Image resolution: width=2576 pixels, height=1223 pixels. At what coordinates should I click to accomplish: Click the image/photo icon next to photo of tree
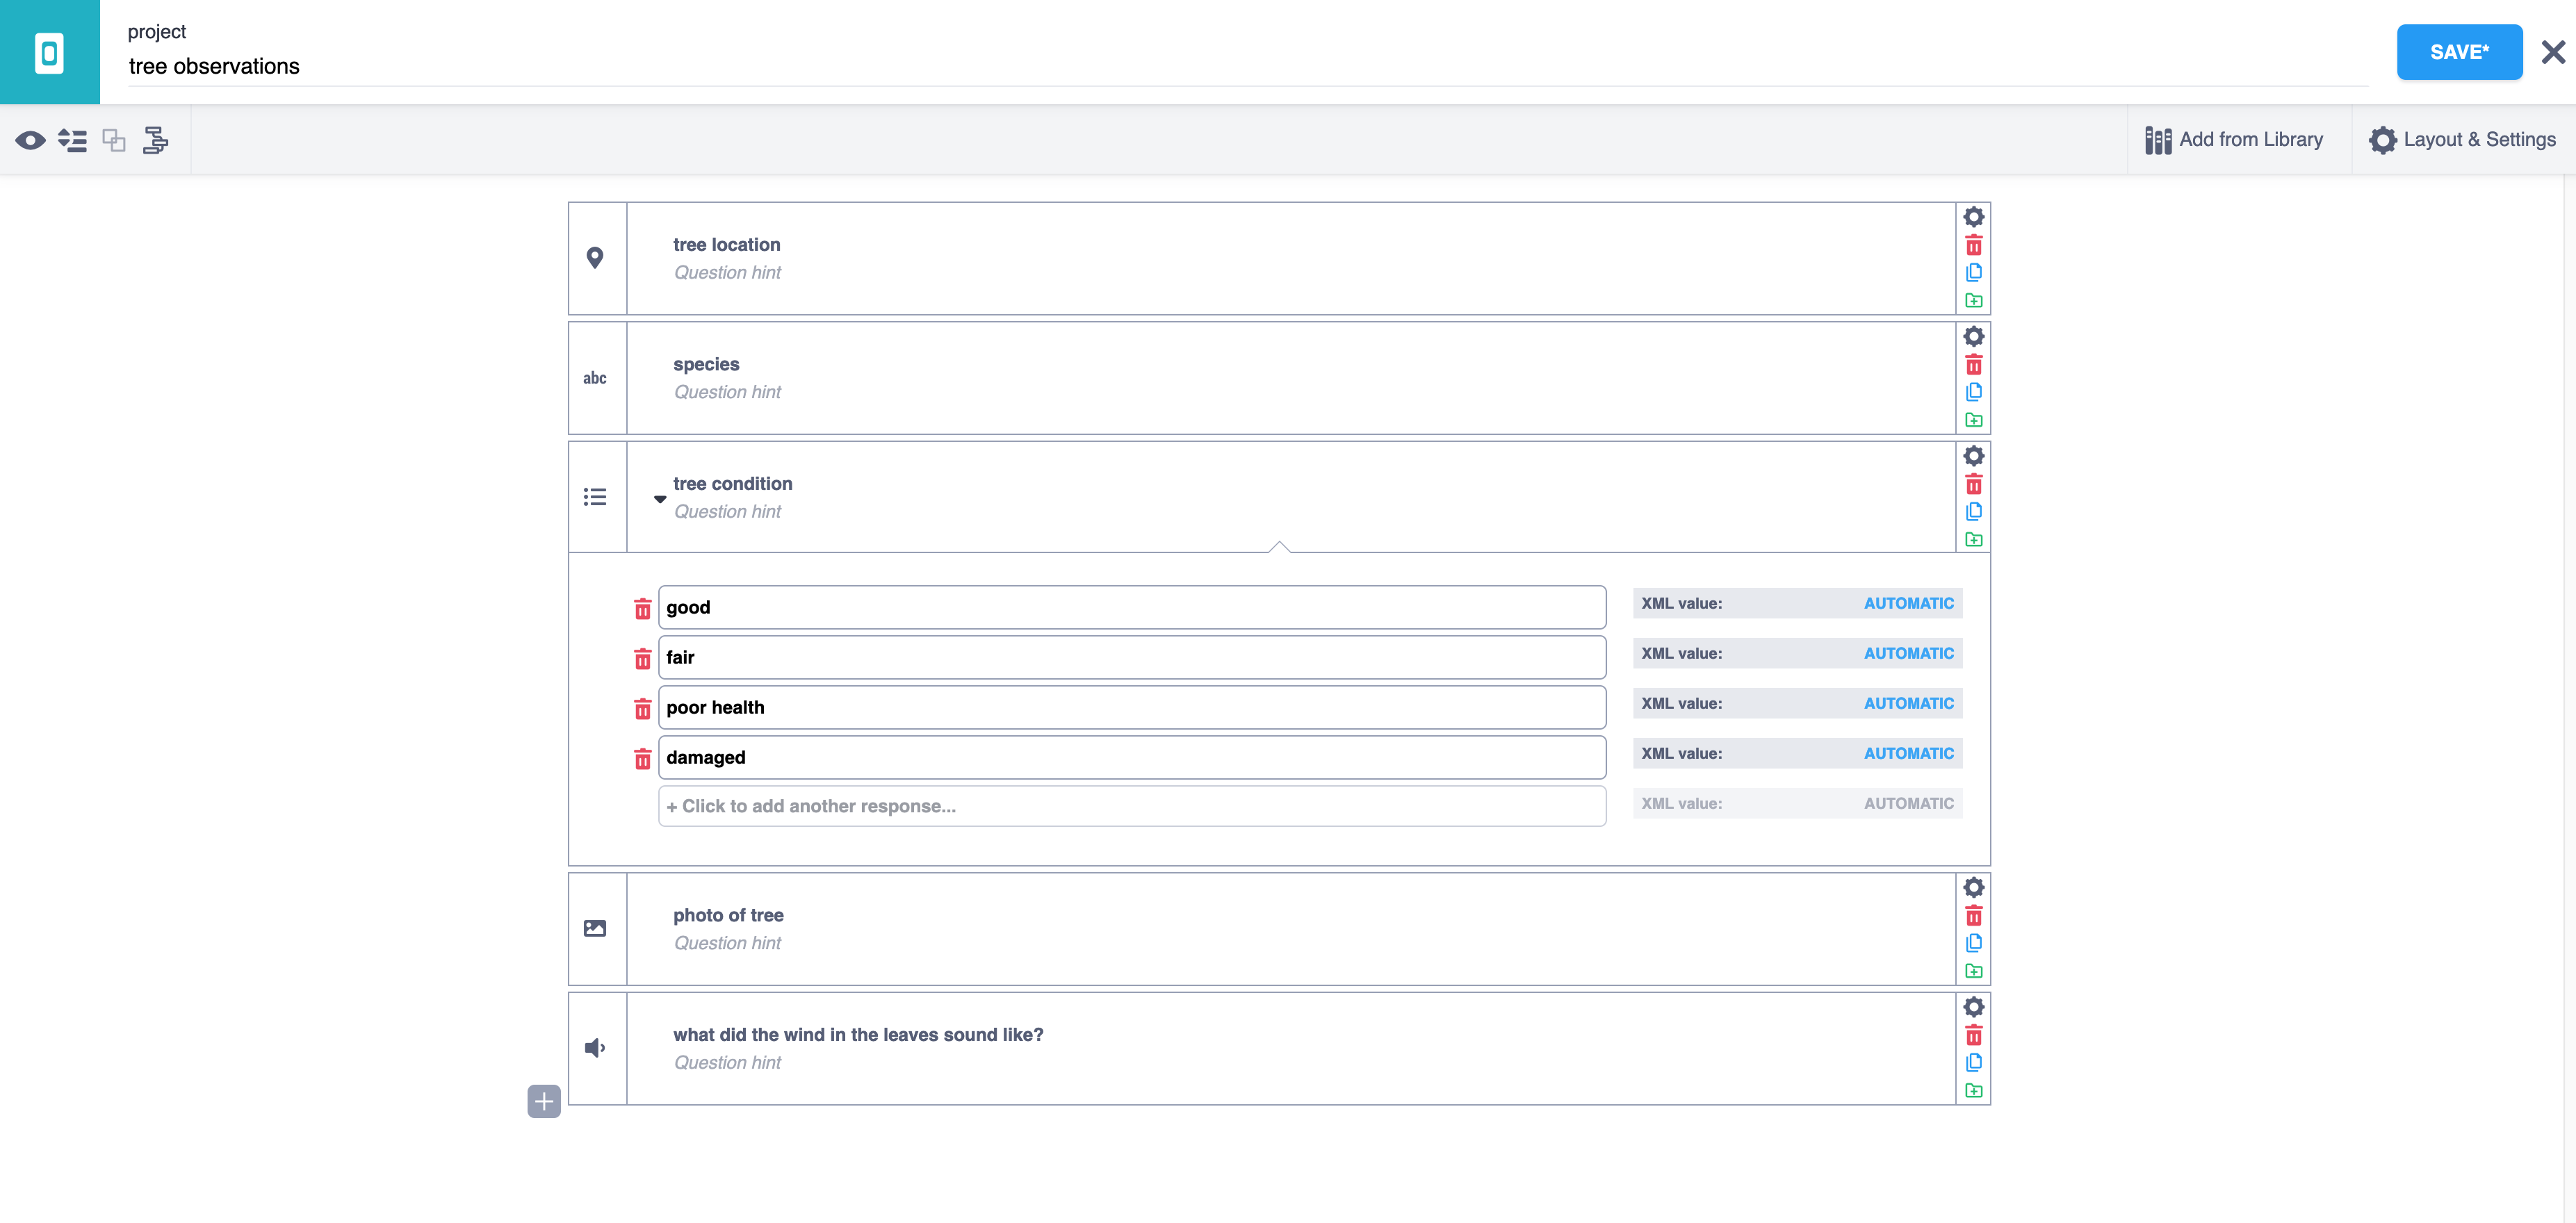click(596, 929)
